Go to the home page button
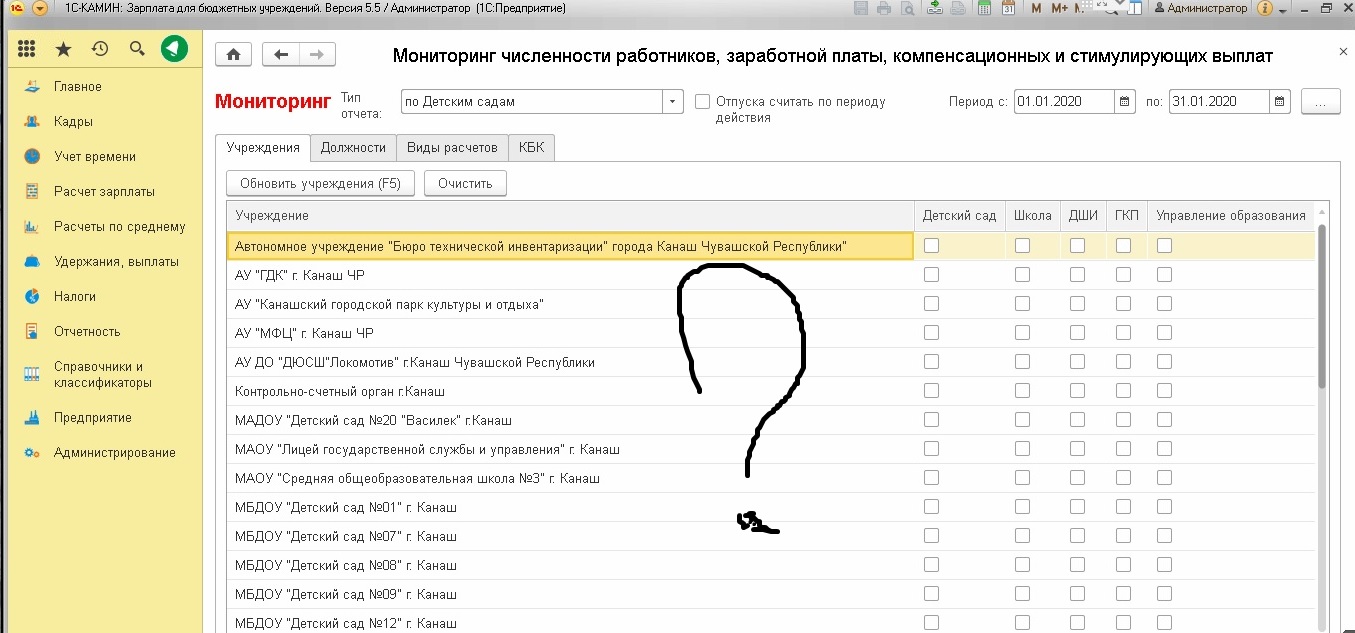1355x633 pixels. click(x=233, y=55)
